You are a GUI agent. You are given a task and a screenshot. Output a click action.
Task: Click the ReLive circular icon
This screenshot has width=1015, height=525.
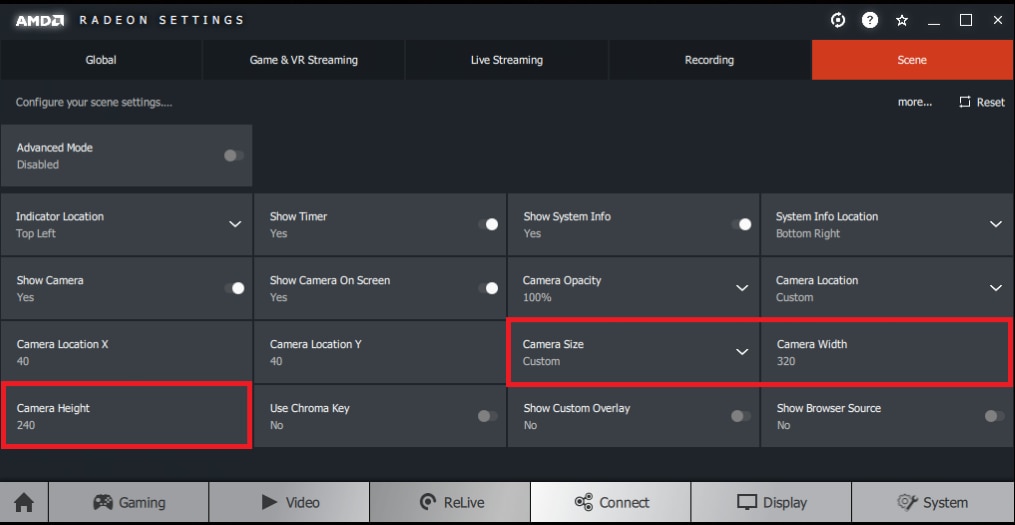[427, 502]
